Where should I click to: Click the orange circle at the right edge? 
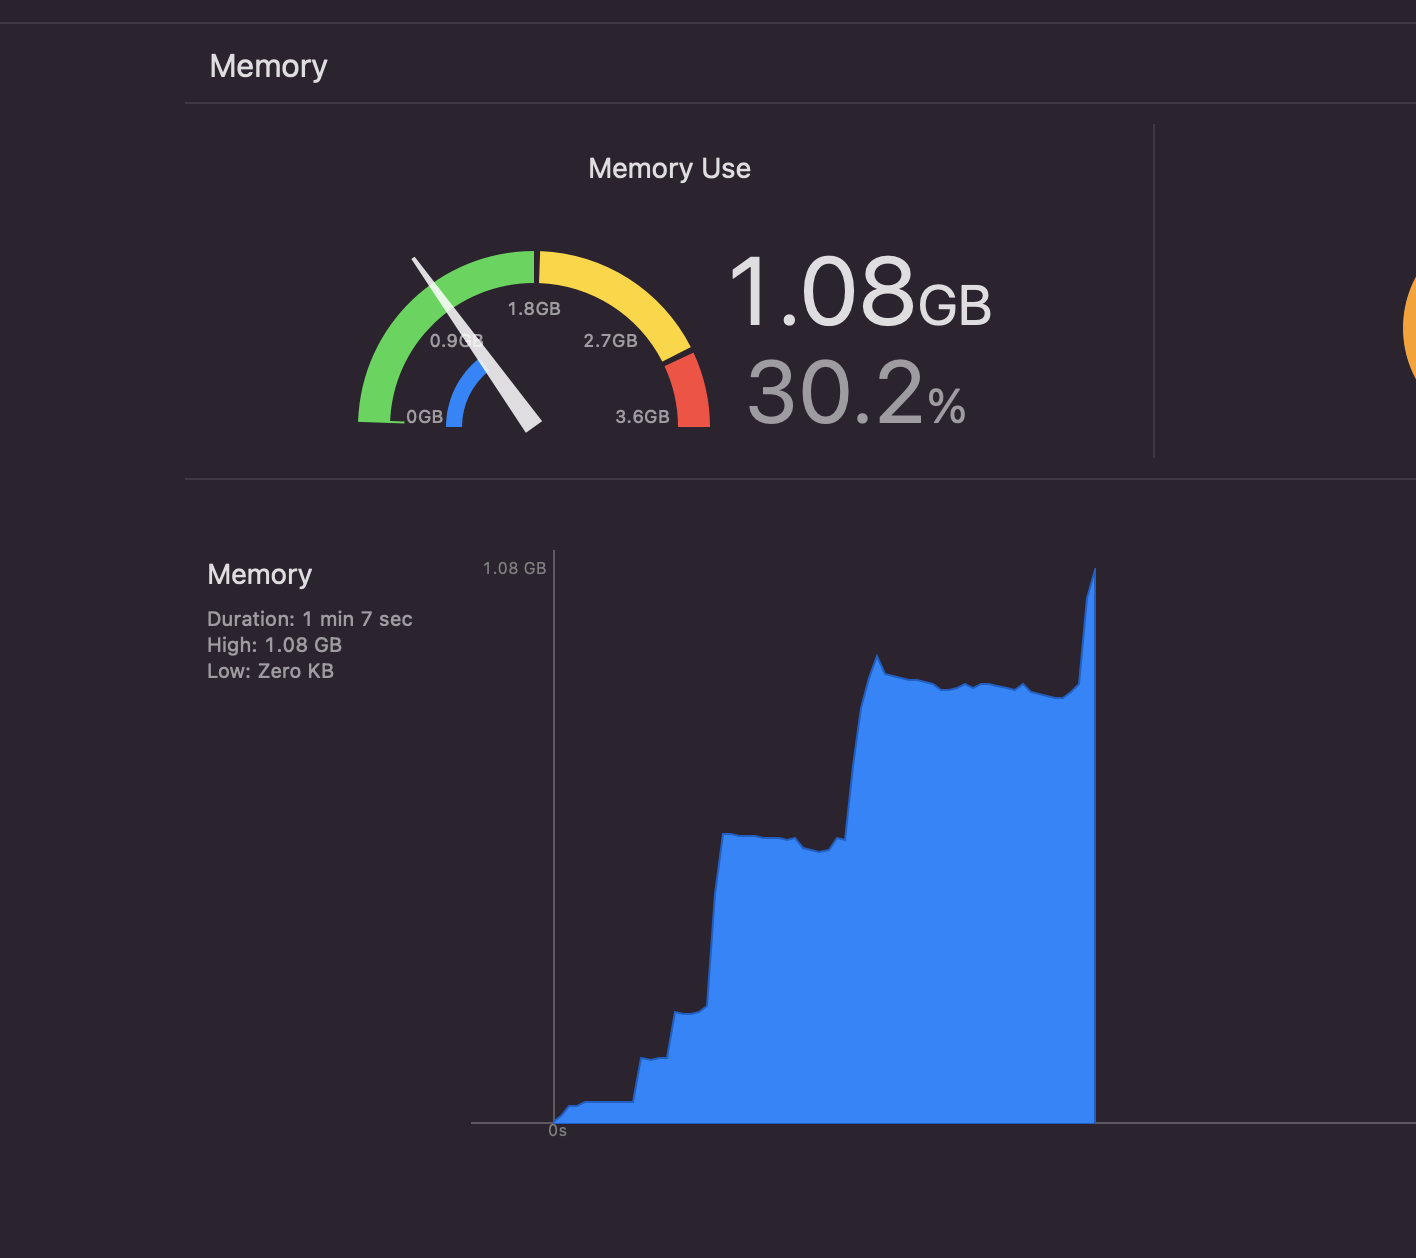pos(1410,328)
